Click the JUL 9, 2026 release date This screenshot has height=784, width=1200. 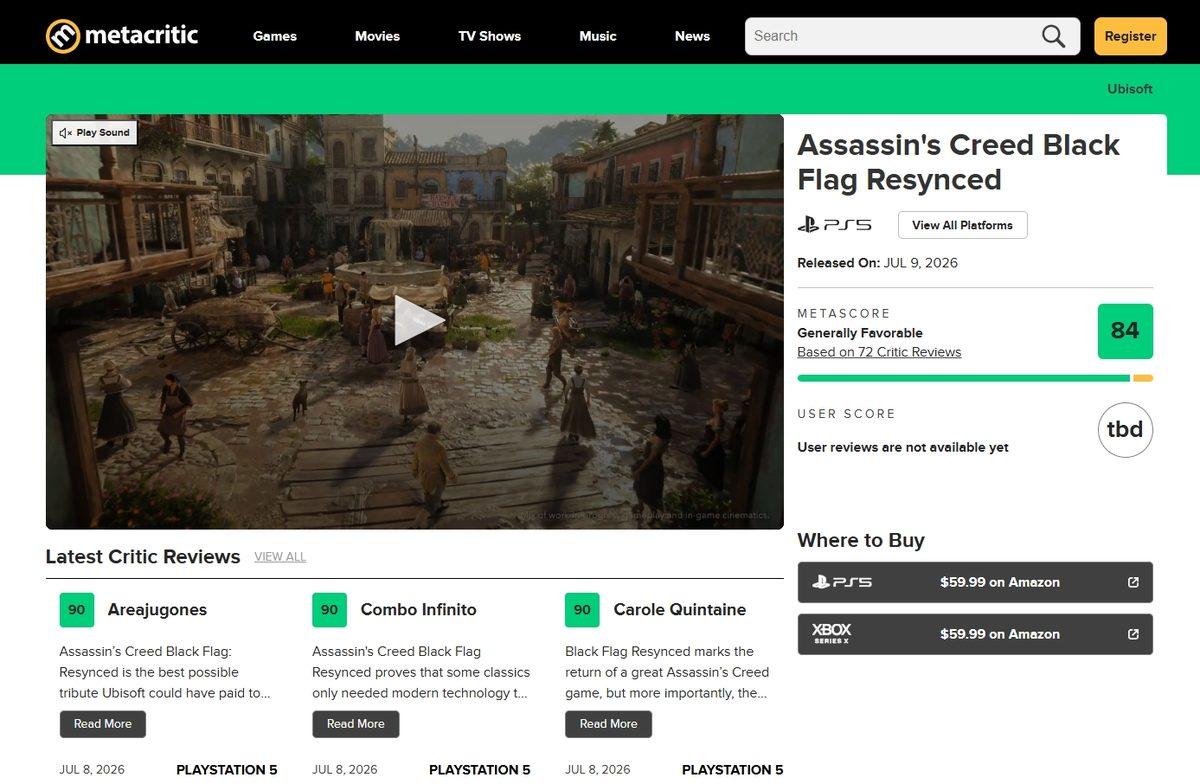pos(921,263)
